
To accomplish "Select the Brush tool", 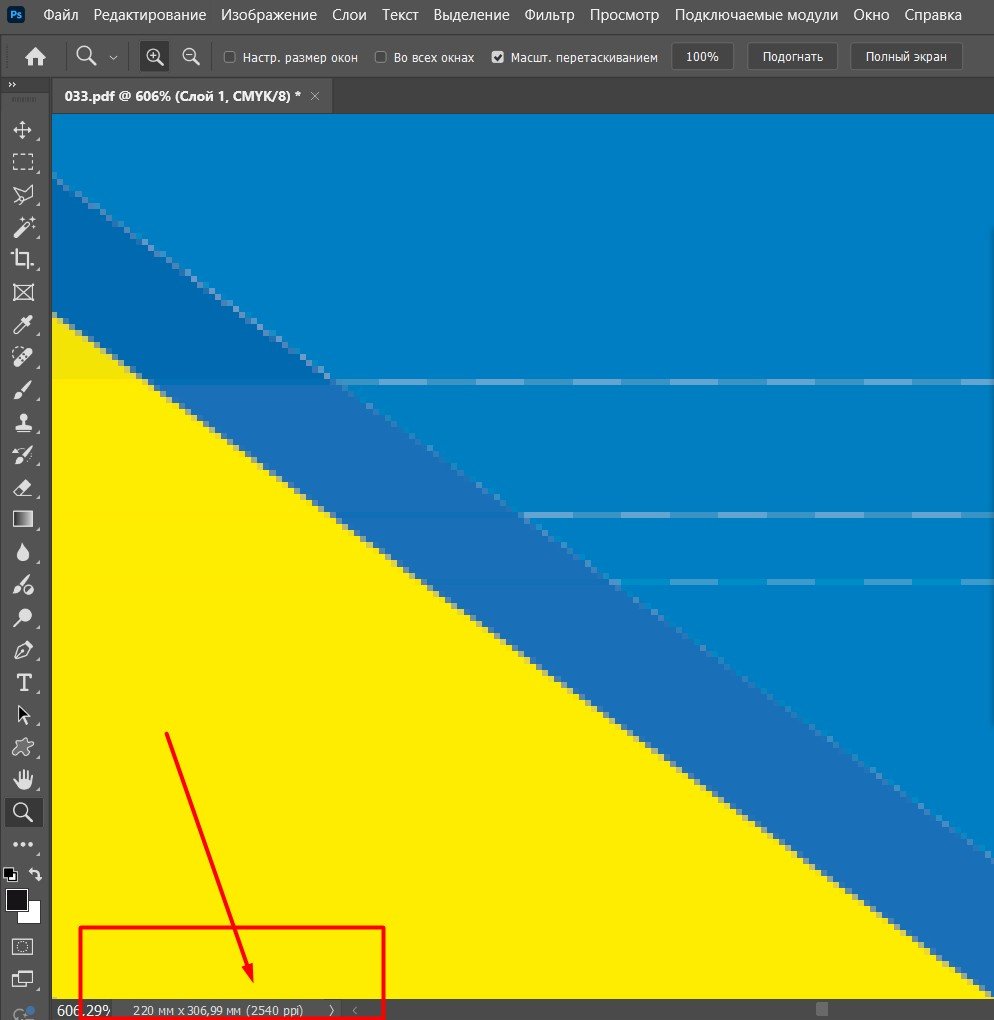I will pyautogui.click(x=23, y=390).
